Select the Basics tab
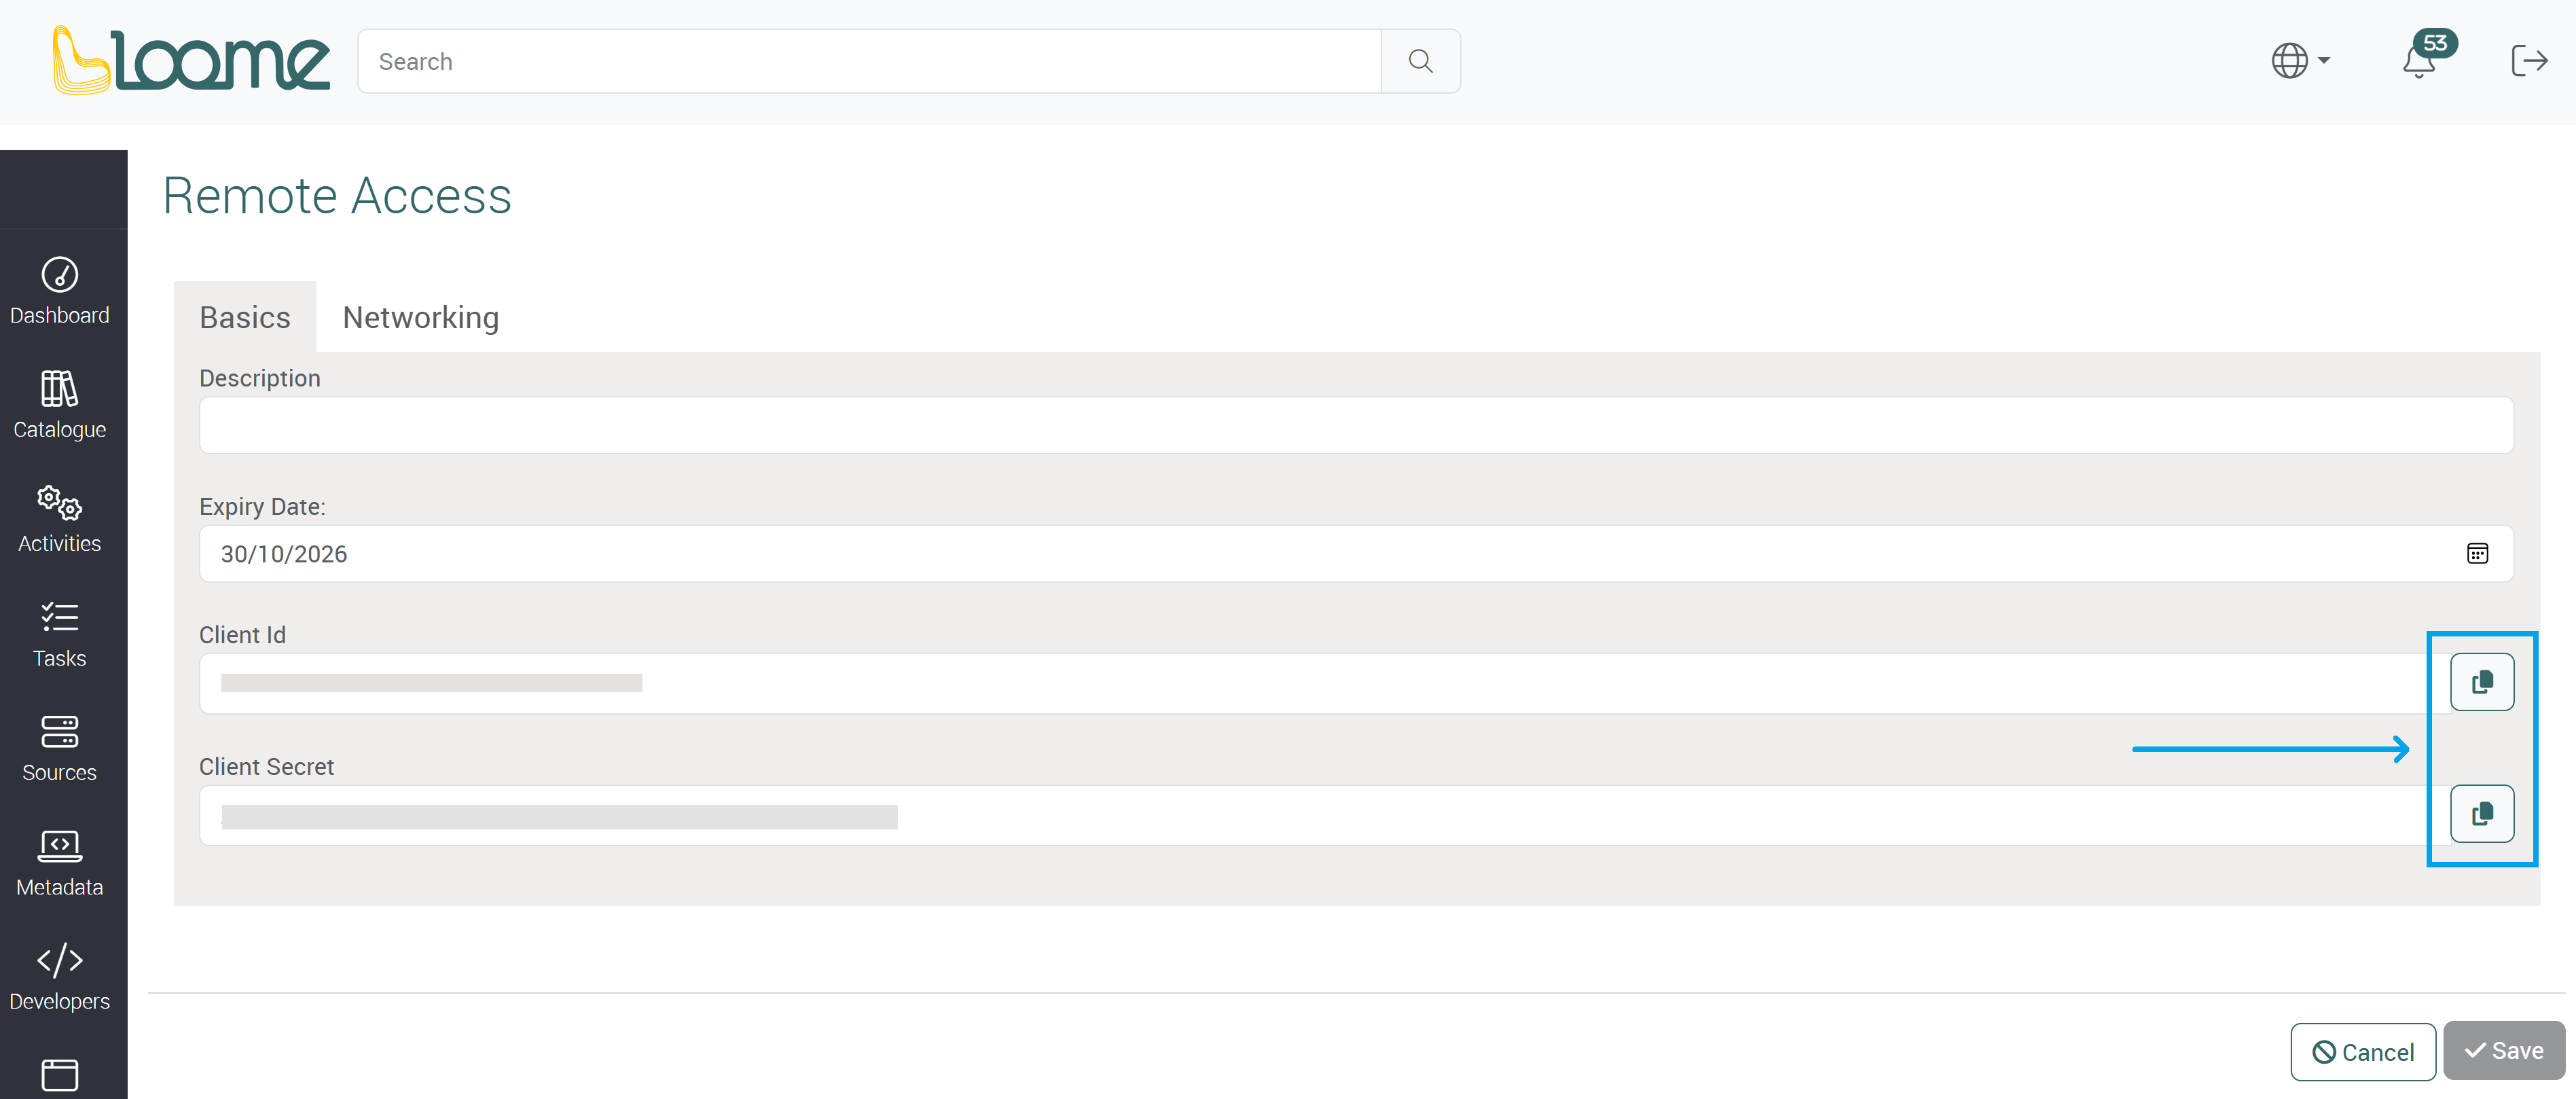This screenshot has width=2576, height=1099. [x=244, y=317]
